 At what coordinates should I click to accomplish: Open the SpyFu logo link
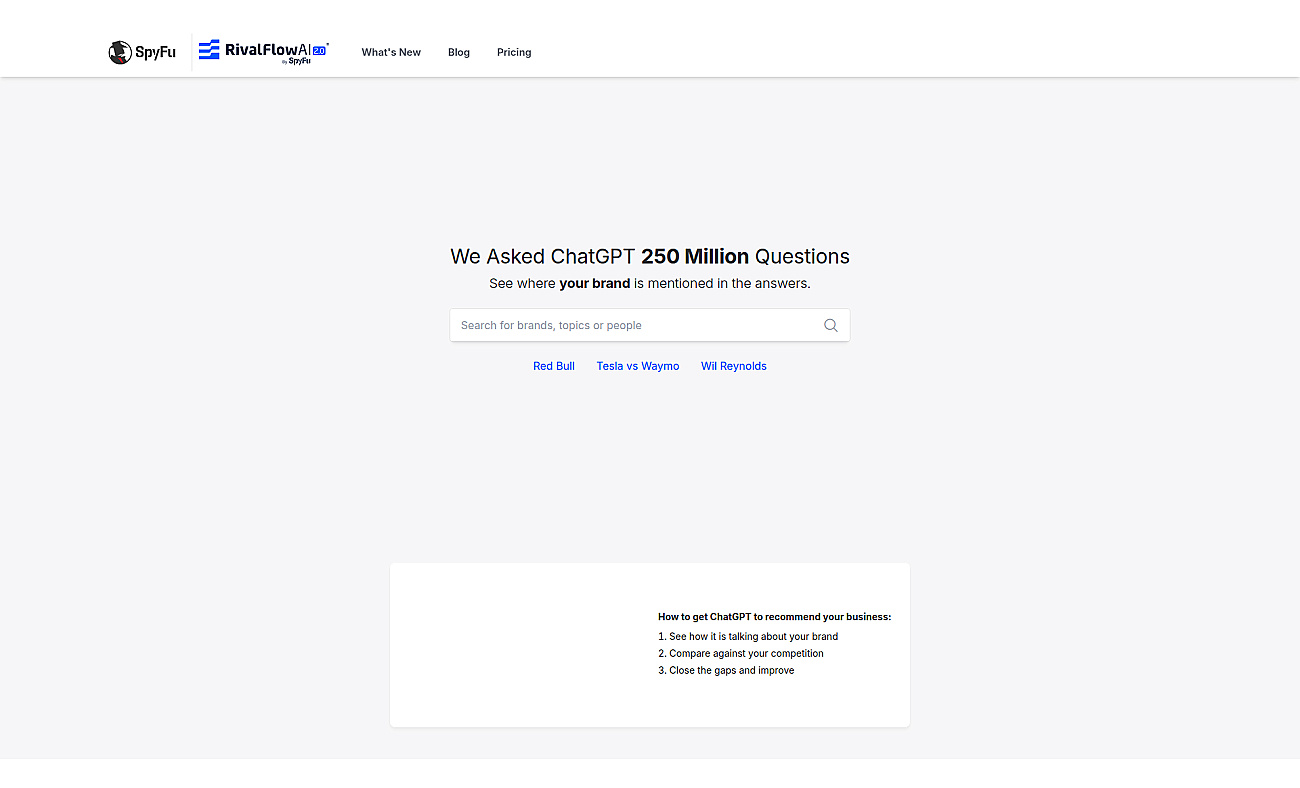tap(142, 52)
